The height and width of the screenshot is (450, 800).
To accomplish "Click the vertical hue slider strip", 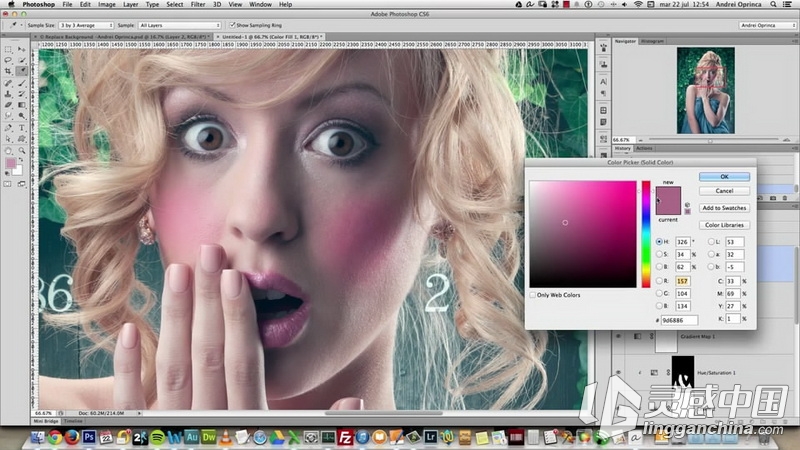I will [x=646, y=234].
